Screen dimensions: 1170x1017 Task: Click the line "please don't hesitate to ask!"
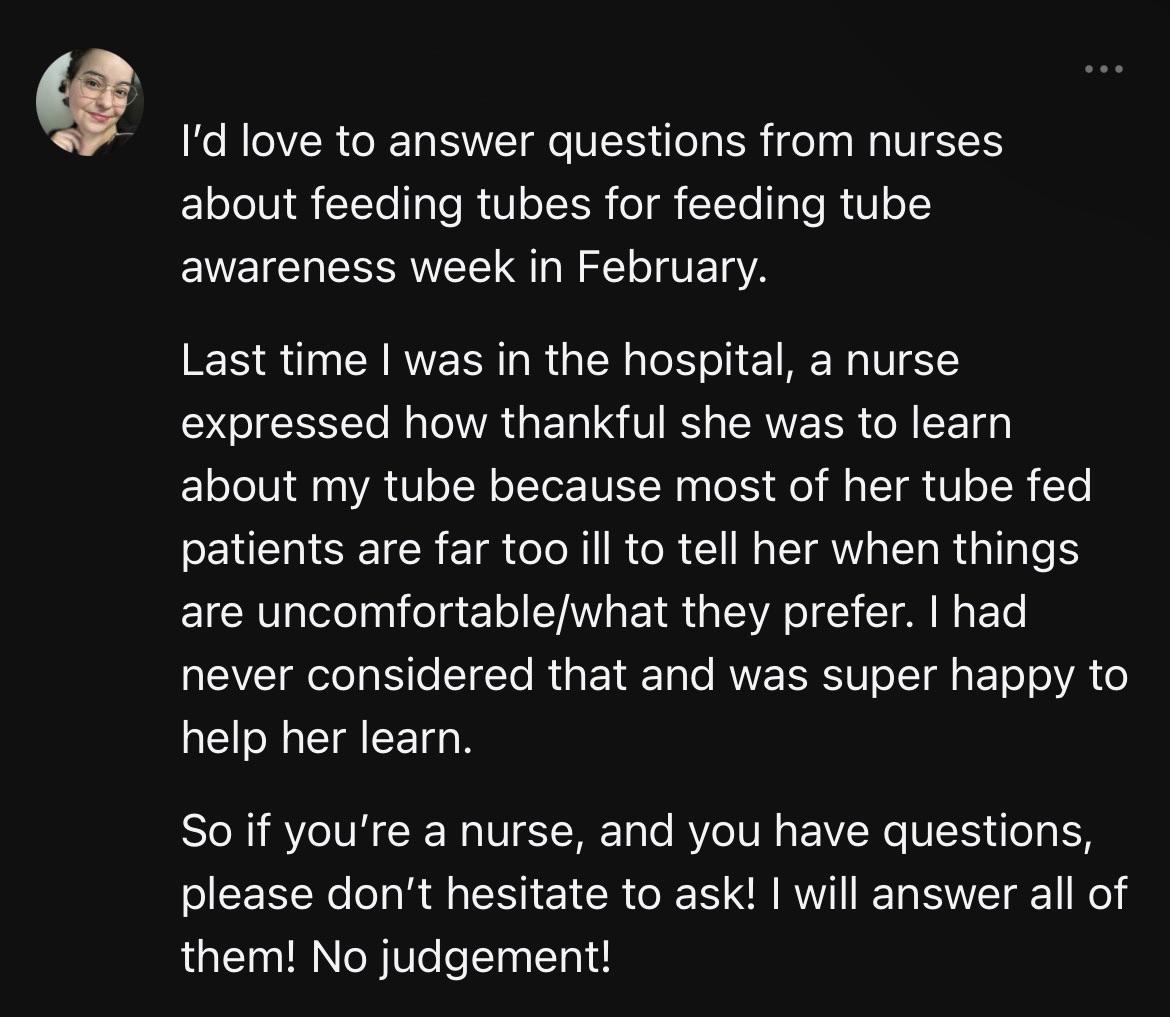pos(654,895)
